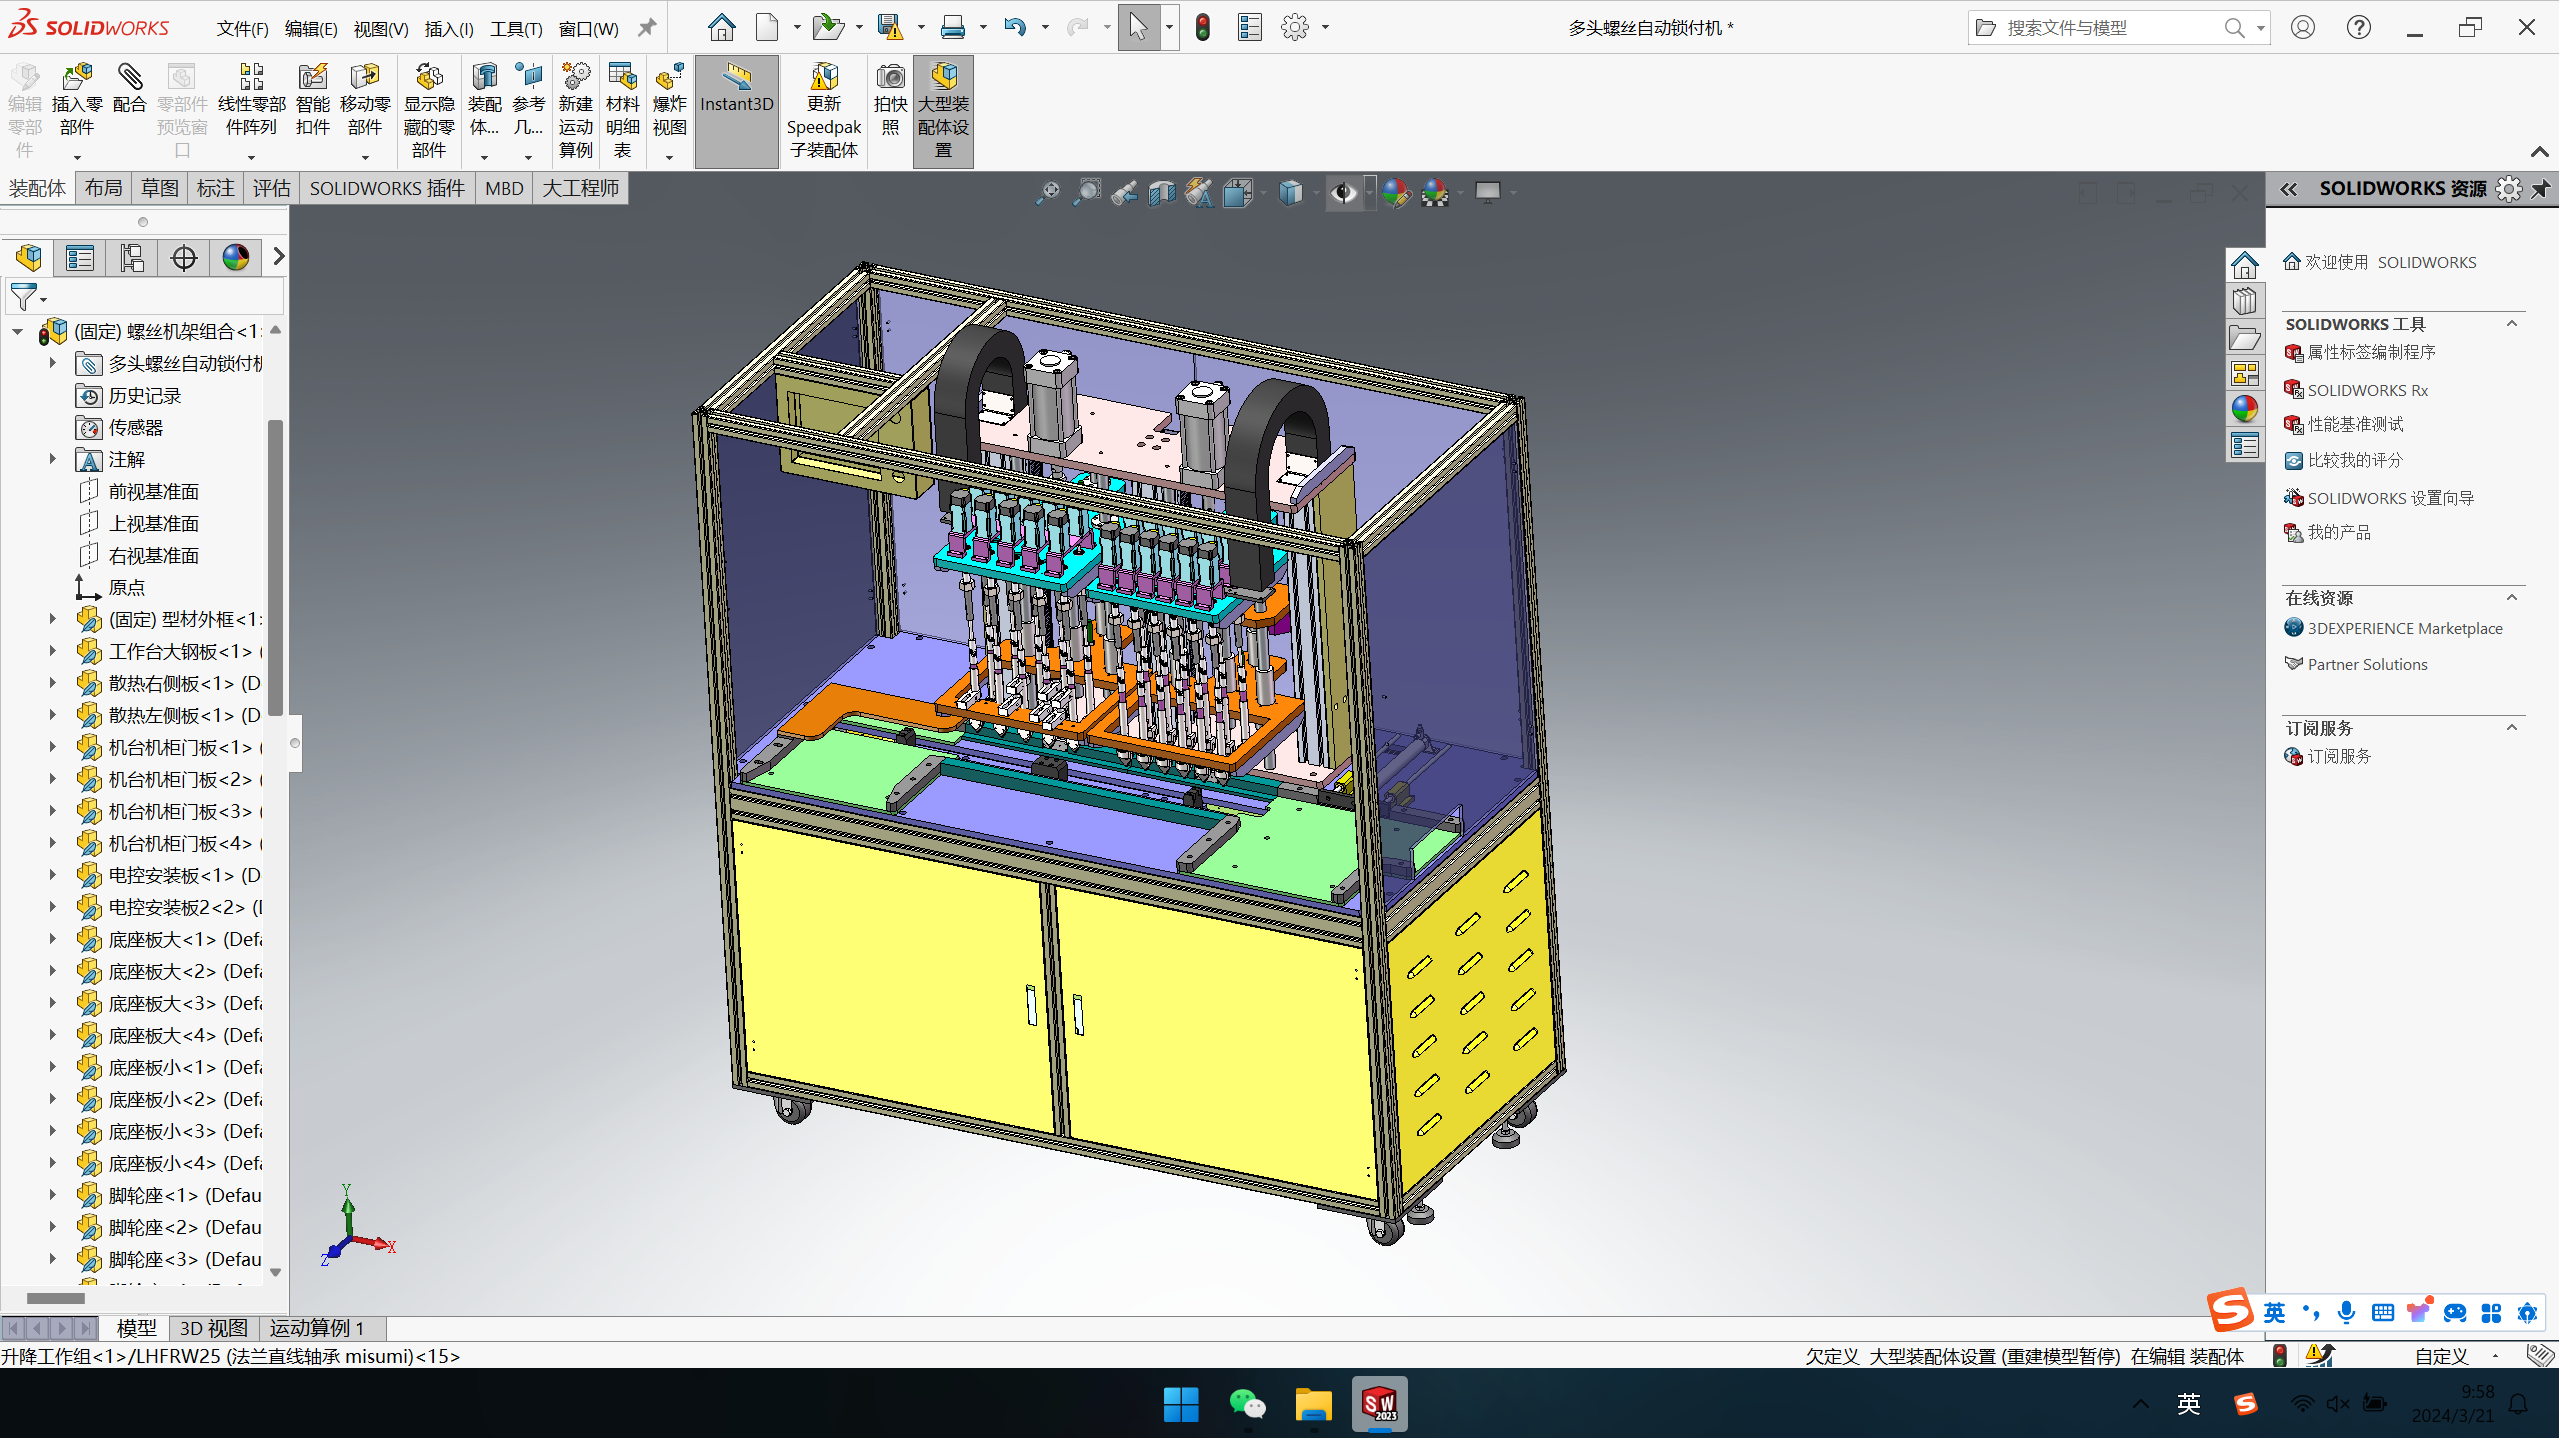
Task: Open the Exploded View (爆炸视图) tool
Action: click(669, 78)
